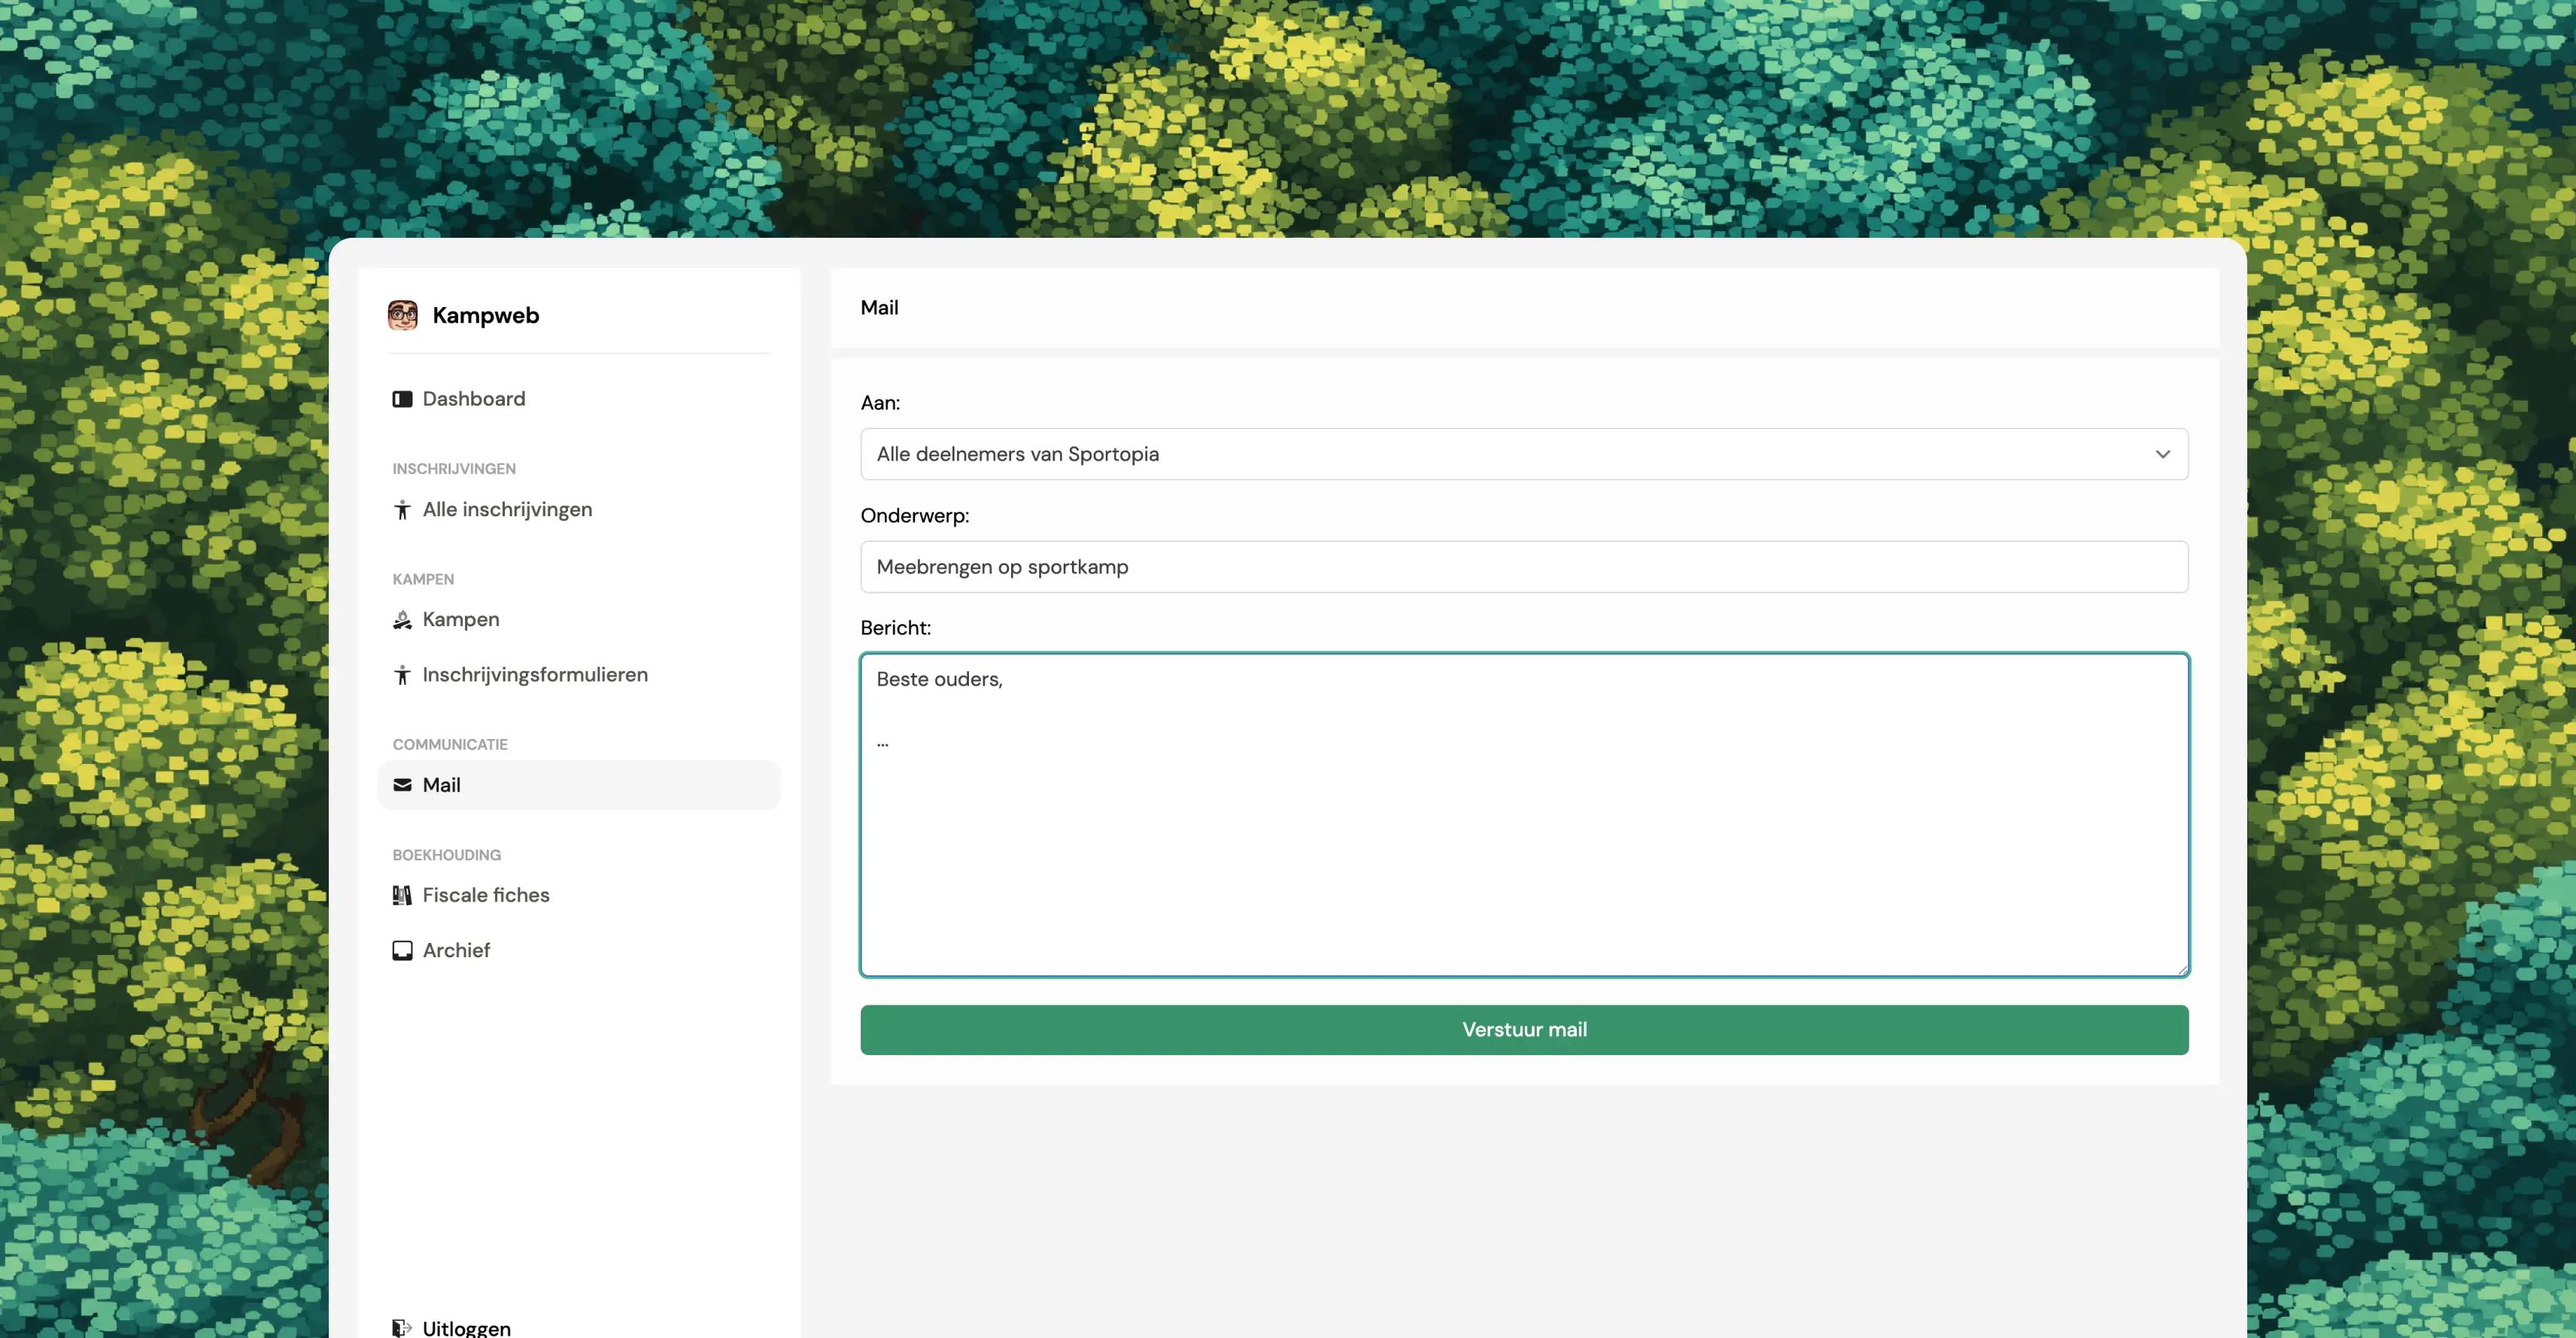Screen dimensions: 2576x1338
Task: Click inside the Onderwerp subject field
Action: tap(1523, 567)
